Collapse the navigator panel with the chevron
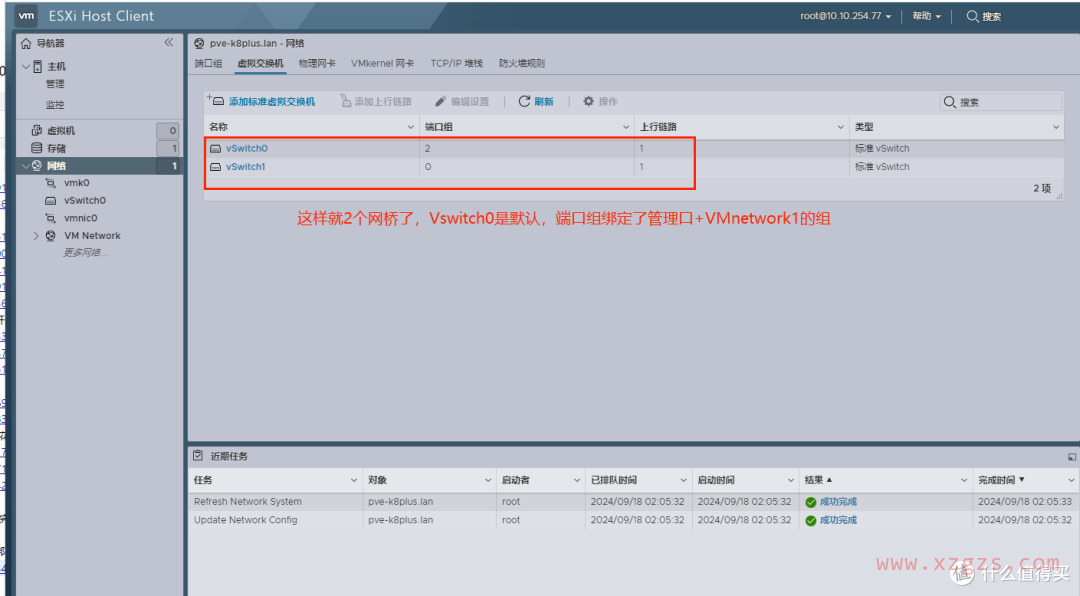The height and width of the screenshot is (596, 1080). (x=169, y=42)
